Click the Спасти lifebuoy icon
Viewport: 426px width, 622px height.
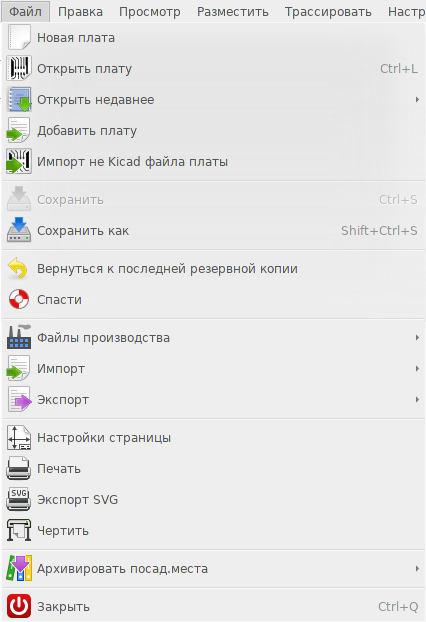(19, 299)
